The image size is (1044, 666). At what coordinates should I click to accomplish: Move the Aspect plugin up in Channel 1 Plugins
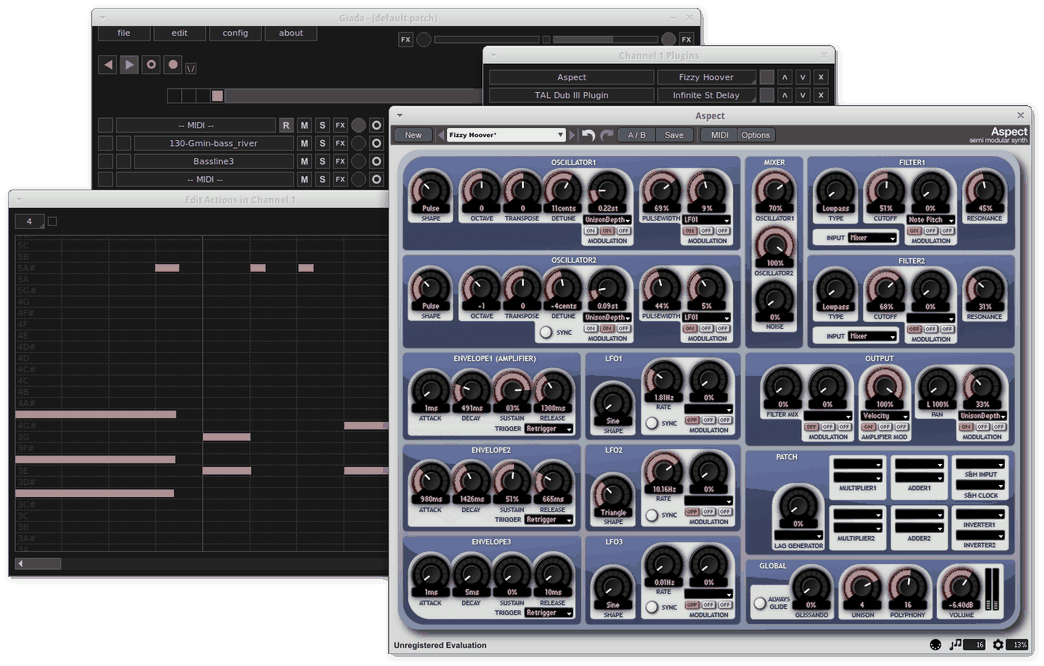[x=785, y=77]
